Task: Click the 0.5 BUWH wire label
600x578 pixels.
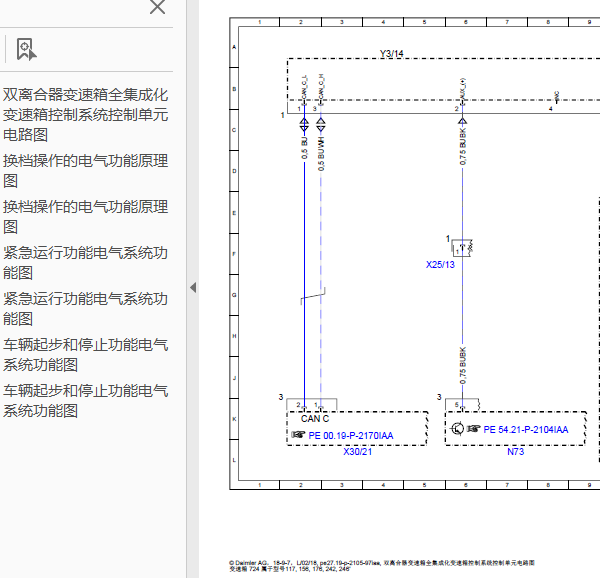Action: click(321, 154)
